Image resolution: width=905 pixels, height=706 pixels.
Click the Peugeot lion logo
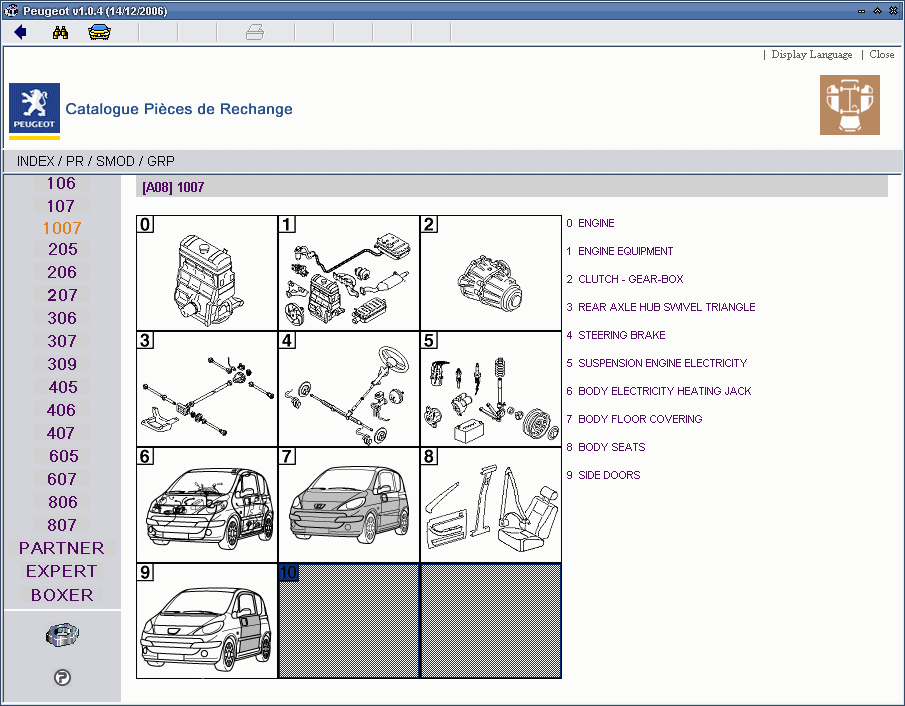point(33,104)
